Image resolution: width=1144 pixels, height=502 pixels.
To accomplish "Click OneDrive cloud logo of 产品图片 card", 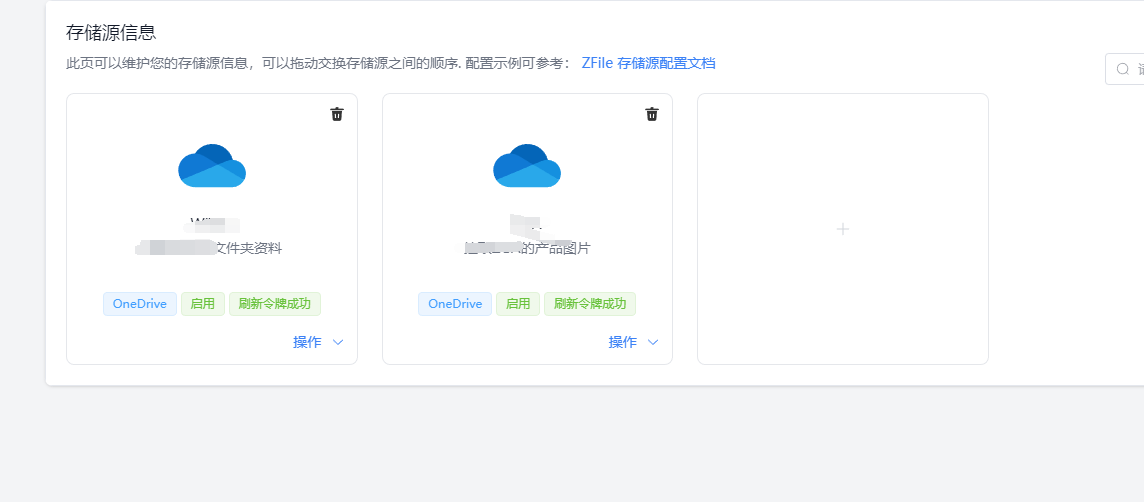I will point(527,166).
